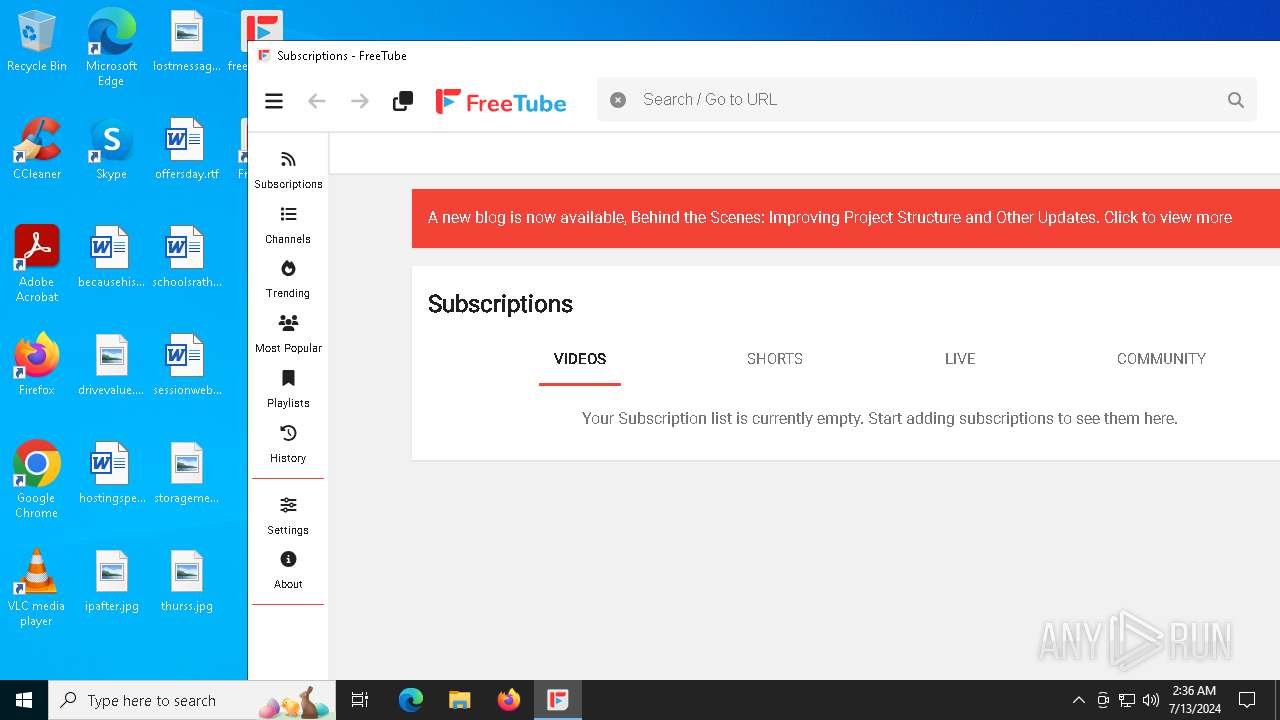
Task: Select the Firefox desktop shortcut
Action: point(37,365)
